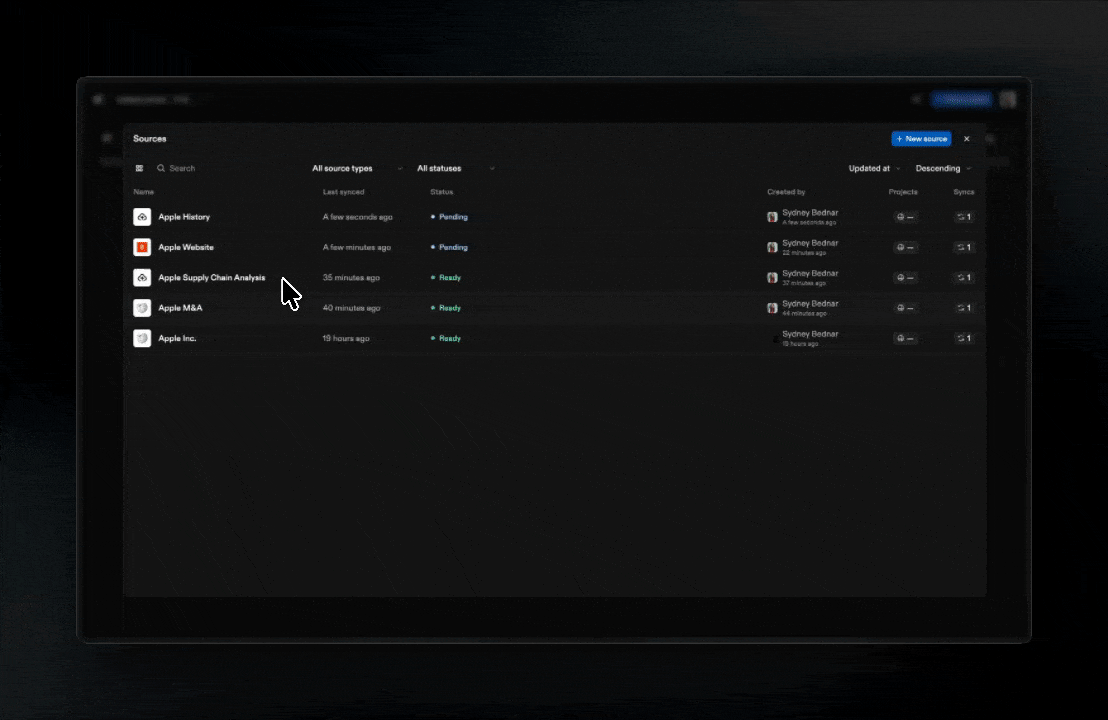This screenshot has width=1108, height=720.
Task: Open projects chip for Apple Website
Action: coord(905,247)
